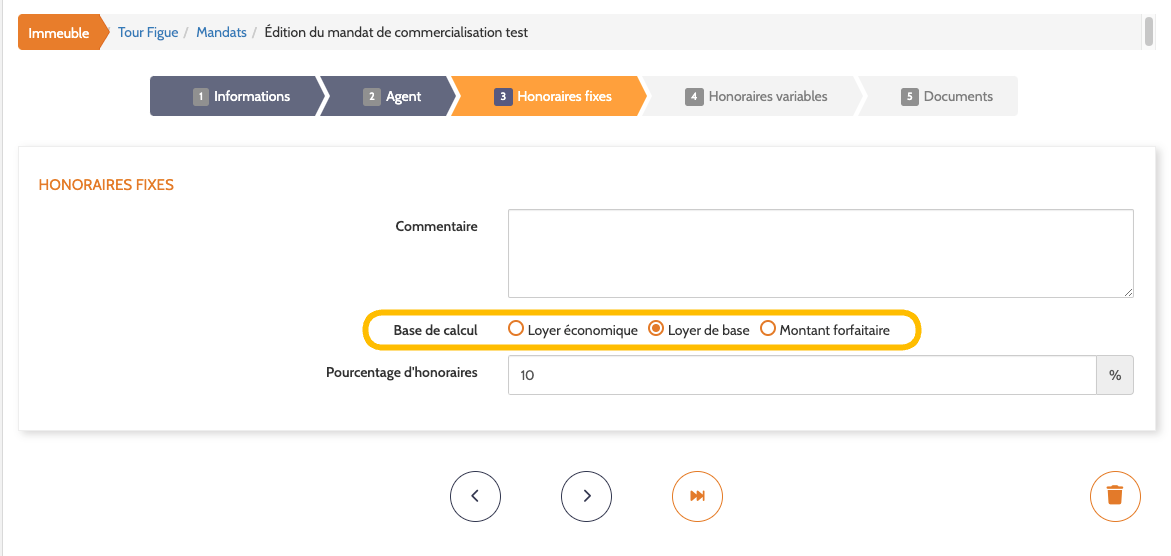Choose the Montant forfaitaire radio option
The image size is (1171, 556).
[768, 328]
